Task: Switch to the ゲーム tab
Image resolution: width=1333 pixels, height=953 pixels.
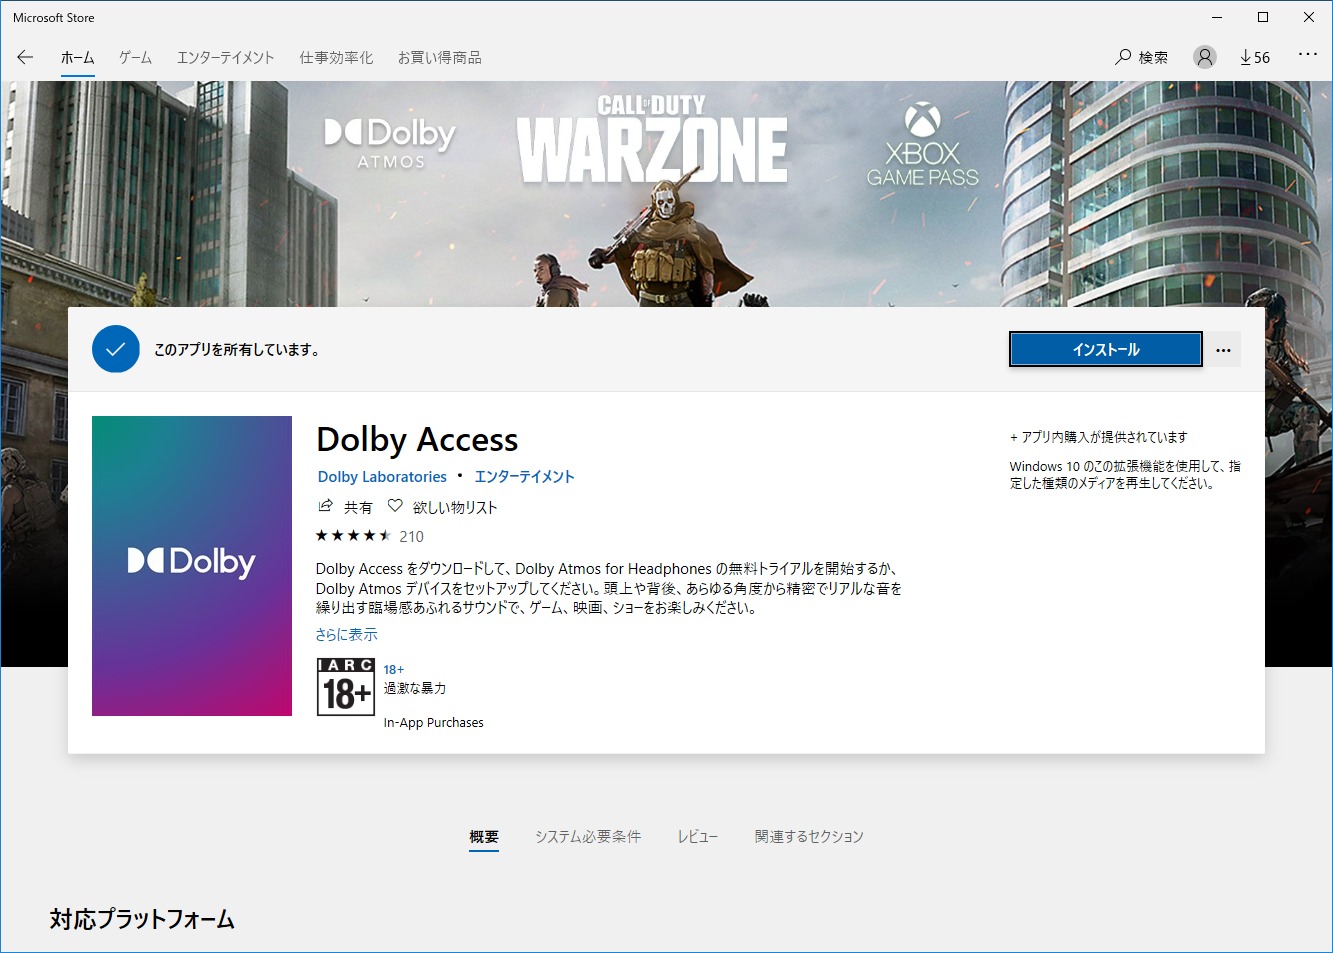Action: coord(135,57)
